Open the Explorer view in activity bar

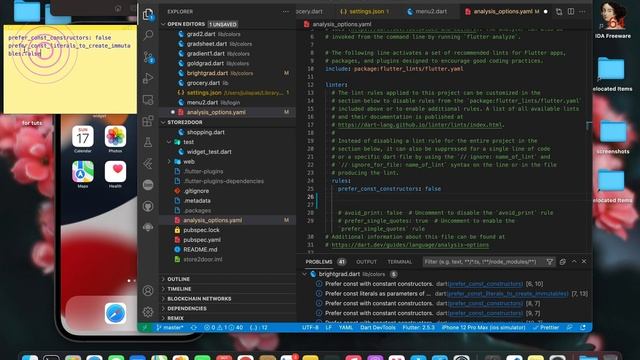(x=148, y=15)
